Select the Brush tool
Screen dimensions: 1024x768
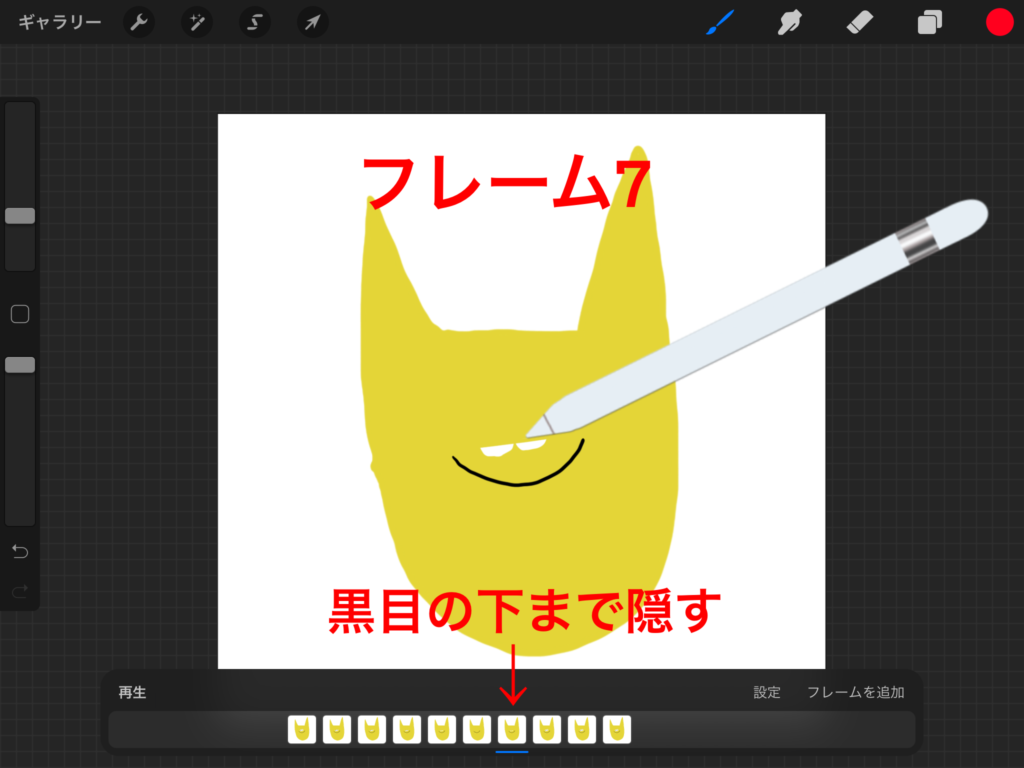[719, 21]
